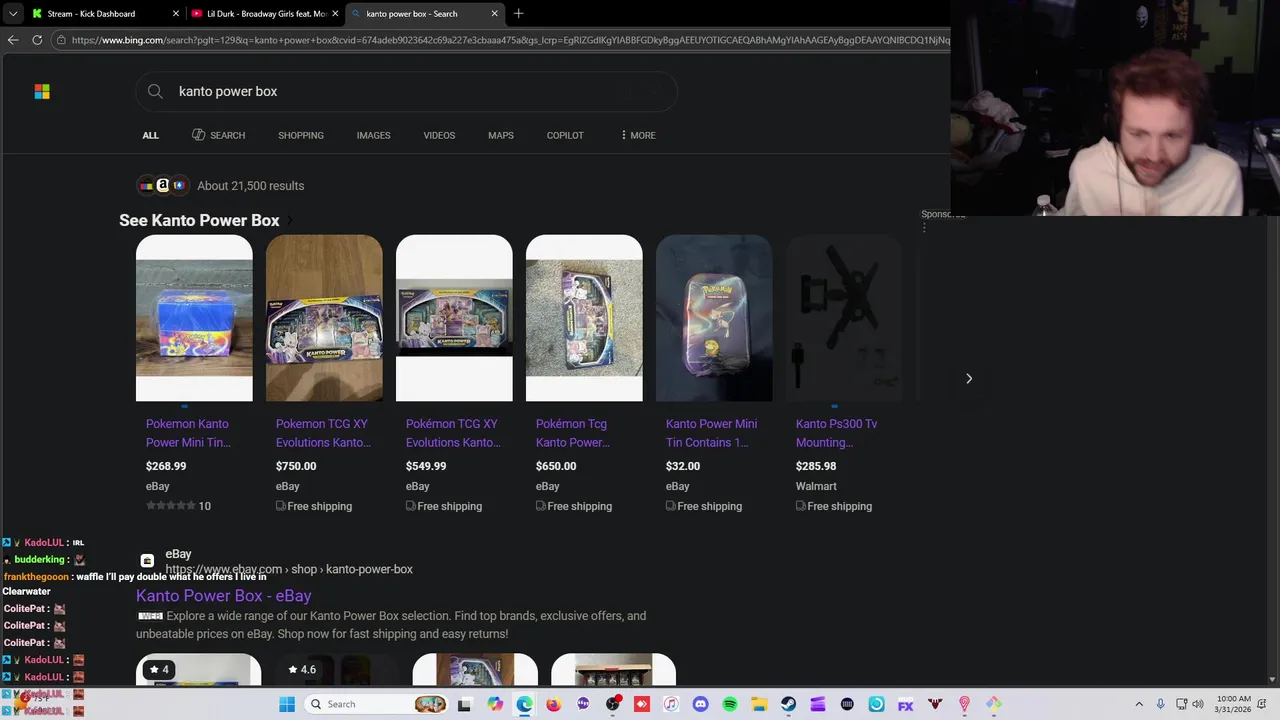Advance product carousel with right chevron

click(x=968, y=378)
